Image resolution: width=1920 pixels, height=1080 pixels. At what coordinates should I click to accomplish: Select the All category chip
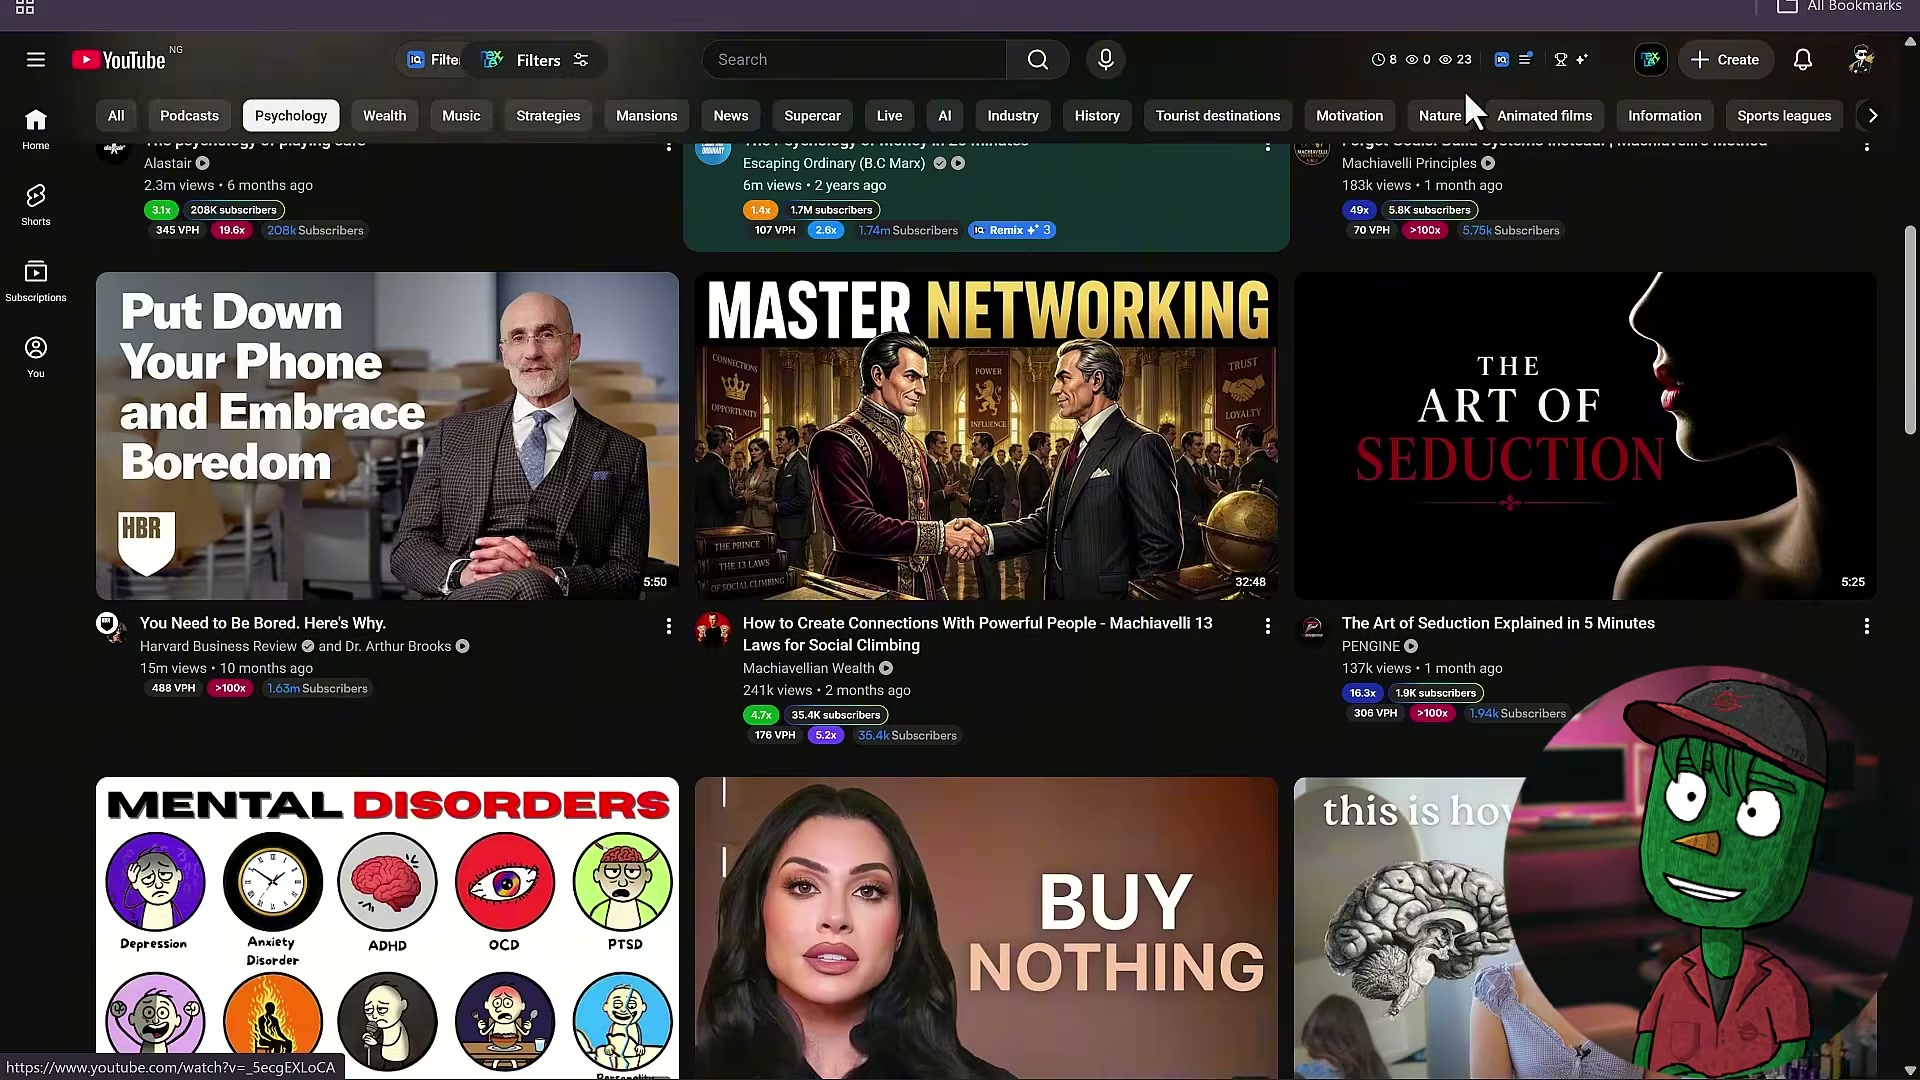116,116
